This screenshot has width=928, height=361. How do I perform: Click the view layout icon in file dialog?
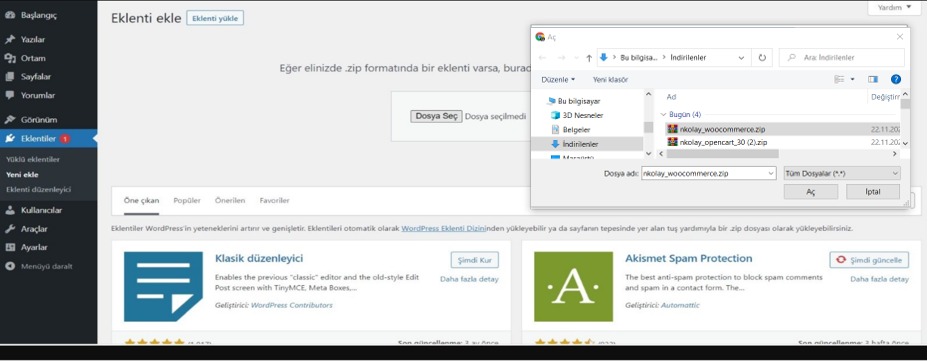pyautogui.click(x=839, y=79)
